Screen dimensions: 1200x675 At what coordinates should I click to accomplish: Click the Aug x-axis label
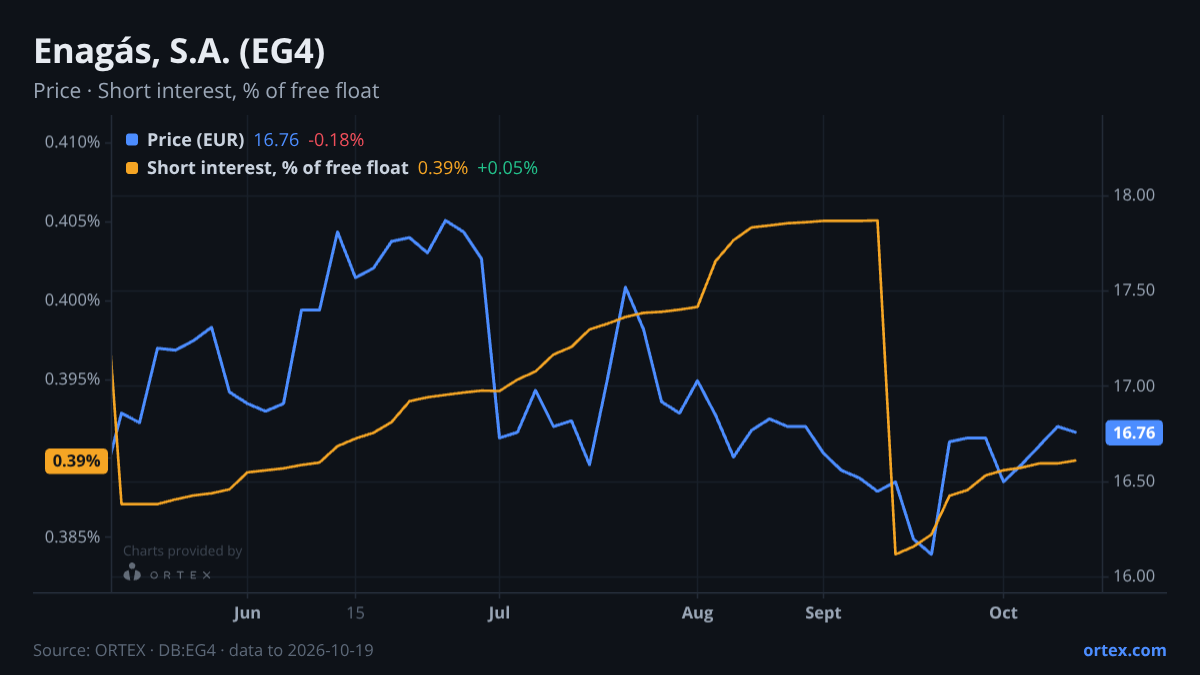(x=698, y=613)
